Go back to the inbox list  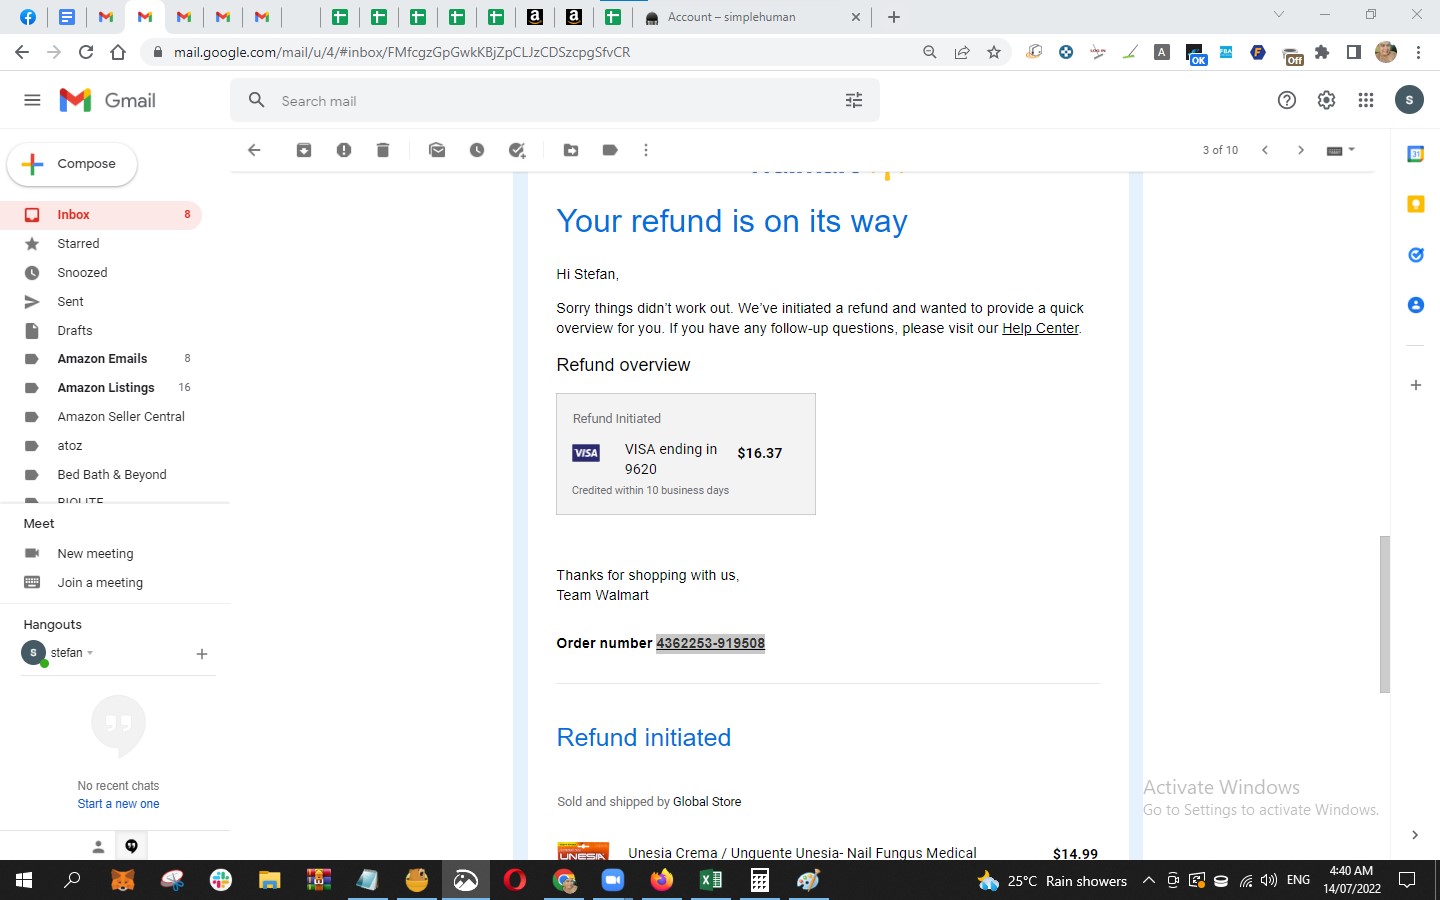[x=254, y=150]
